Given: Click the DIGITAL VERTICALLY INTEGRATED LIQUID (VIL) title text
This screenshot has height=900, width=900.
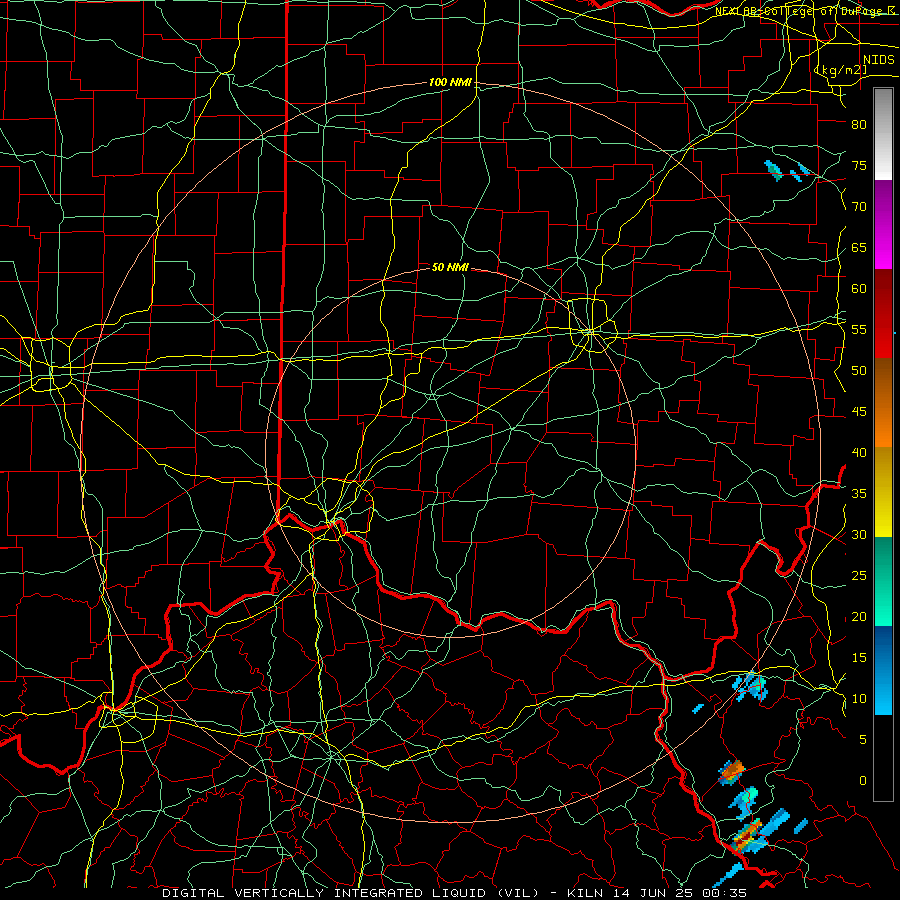Looking at the screenshot, I should pos(351,893).
